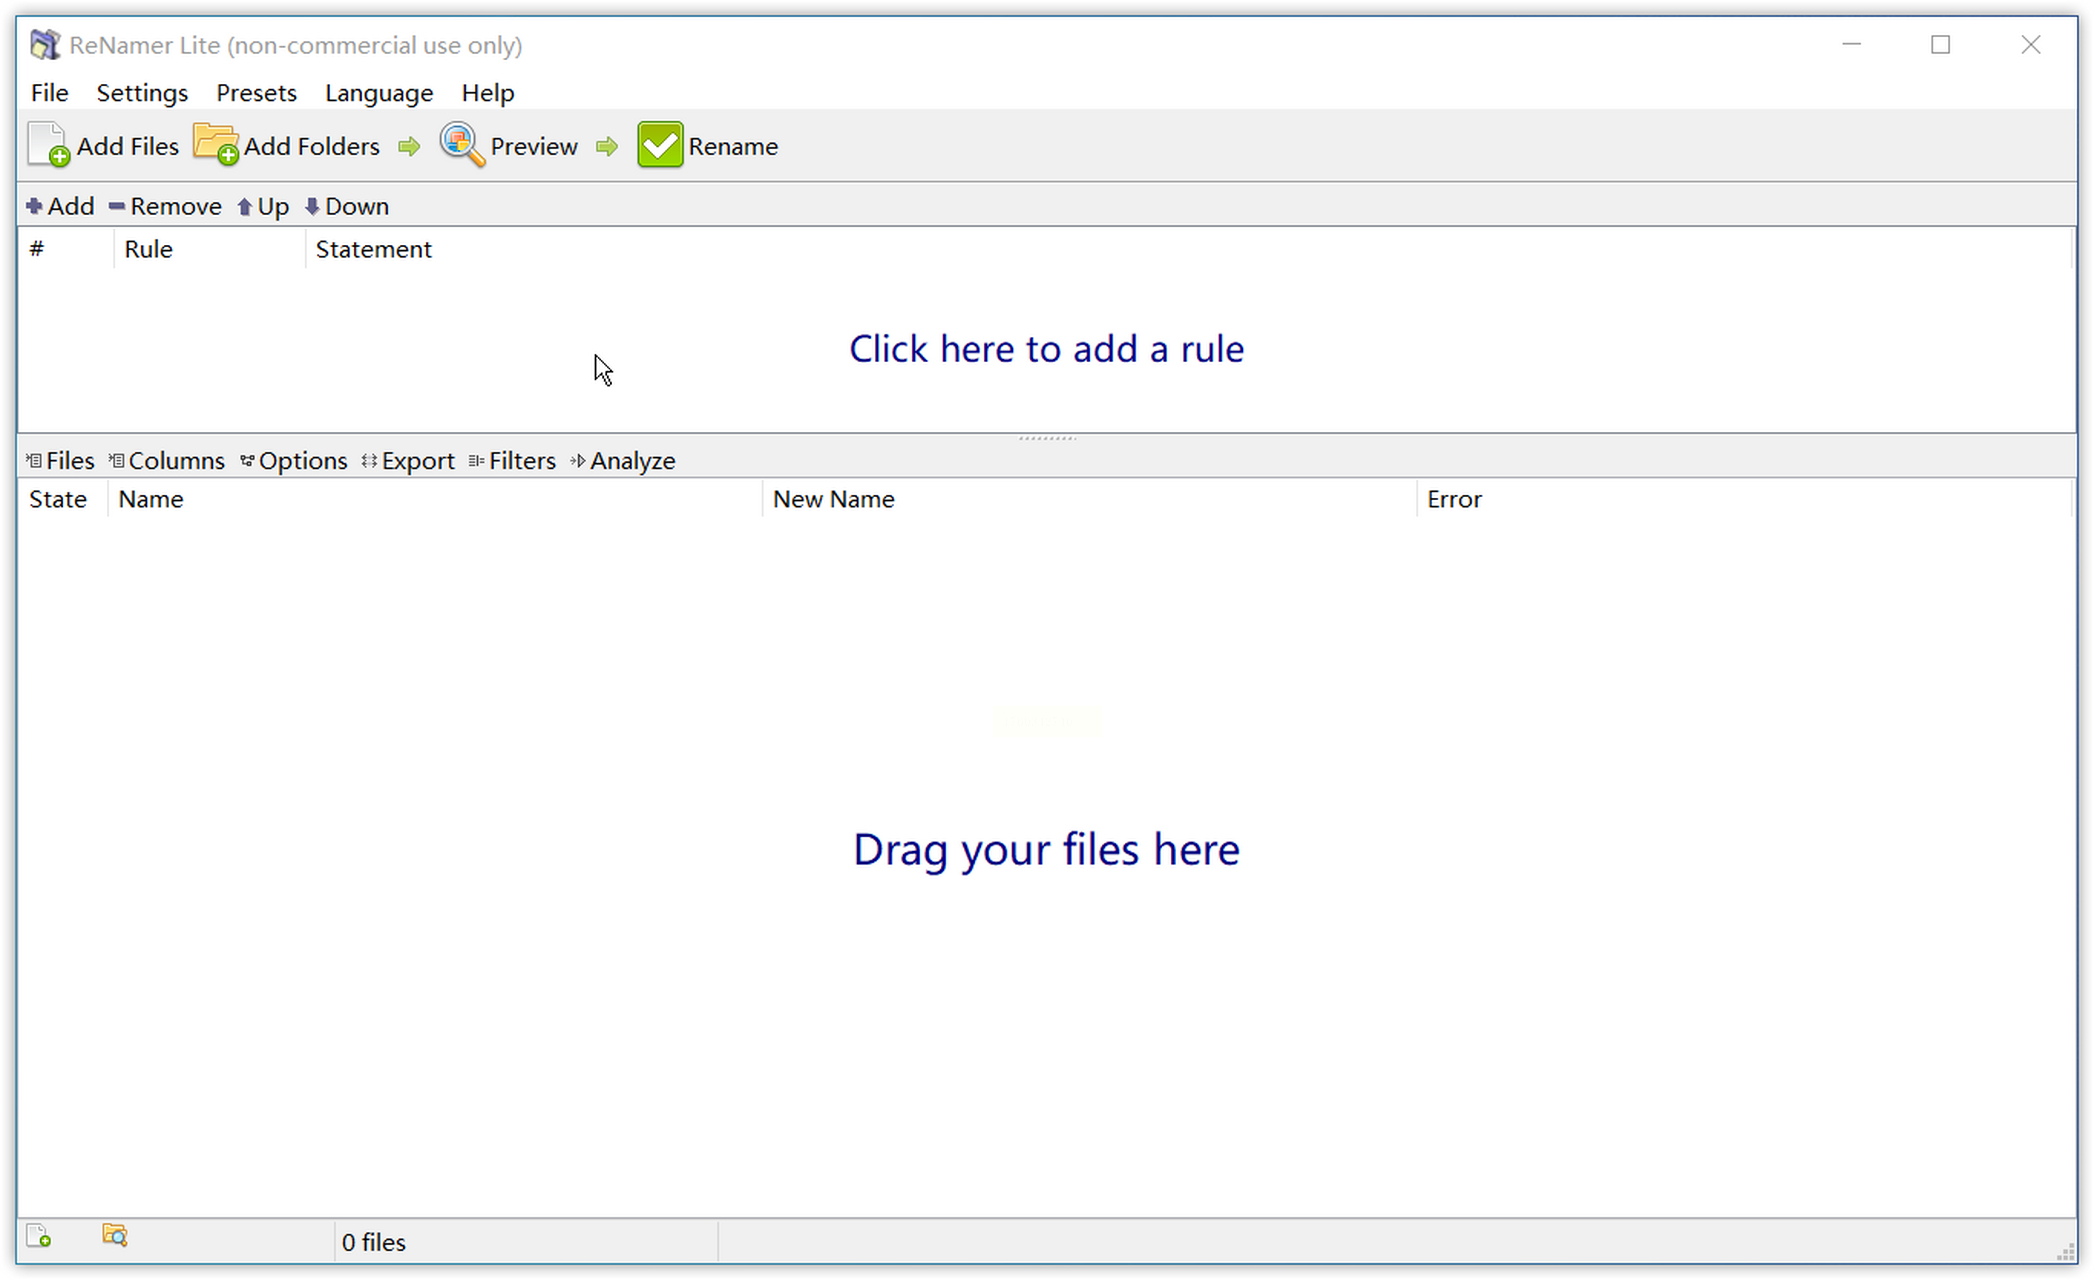The height and width of the screenshot is (1280, 2094).
Task: Click the Add Files toolbar icon
Action: coord(48,146)
